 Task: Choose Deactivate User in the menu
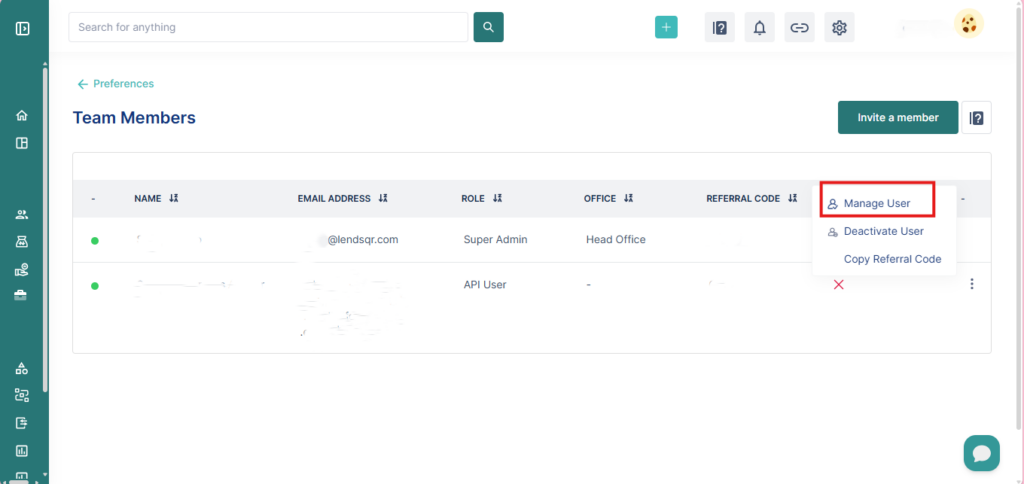(x=883, y=231)
